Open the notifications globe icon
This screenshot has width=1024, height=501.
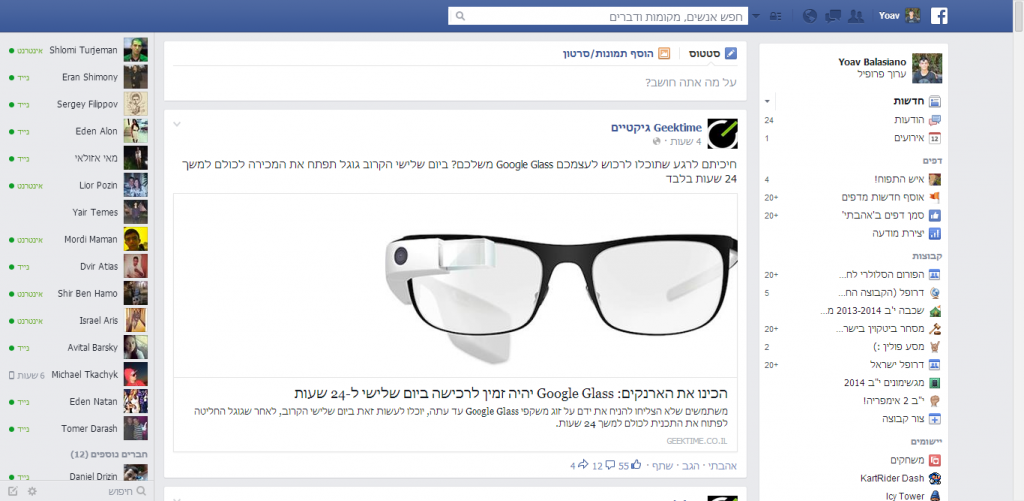[x=810, y=16]
